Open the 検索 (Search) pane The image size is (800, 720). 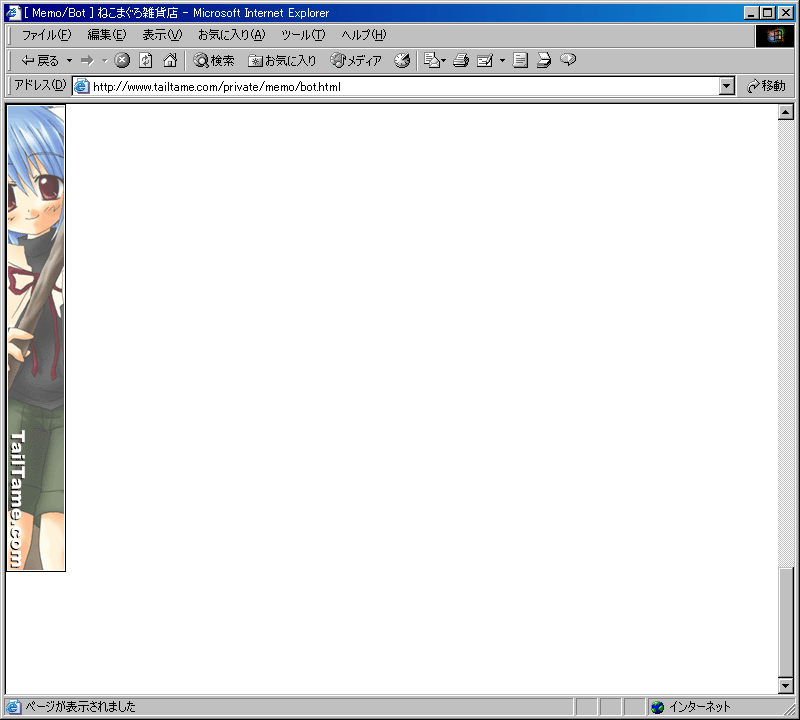pos(214,61)
